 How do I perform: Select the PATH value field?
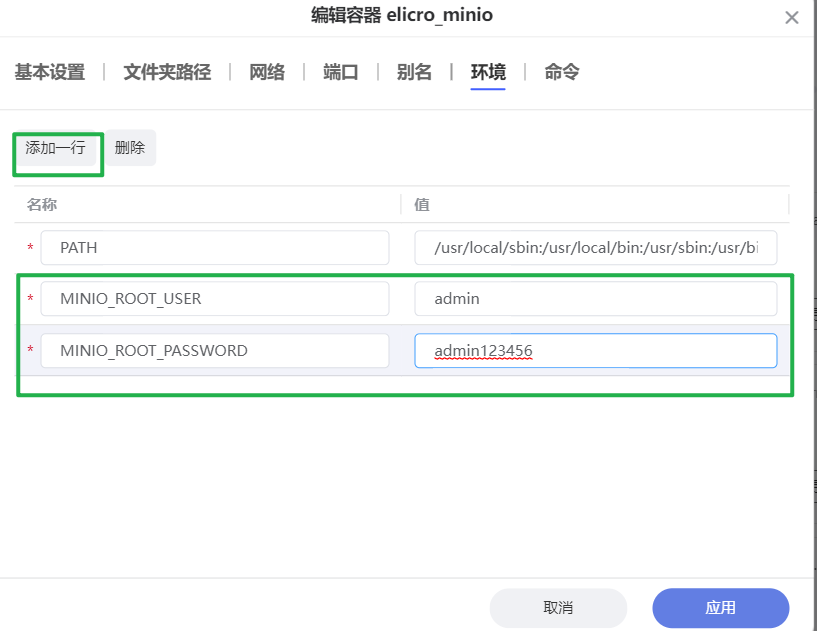tap(595, 247)
